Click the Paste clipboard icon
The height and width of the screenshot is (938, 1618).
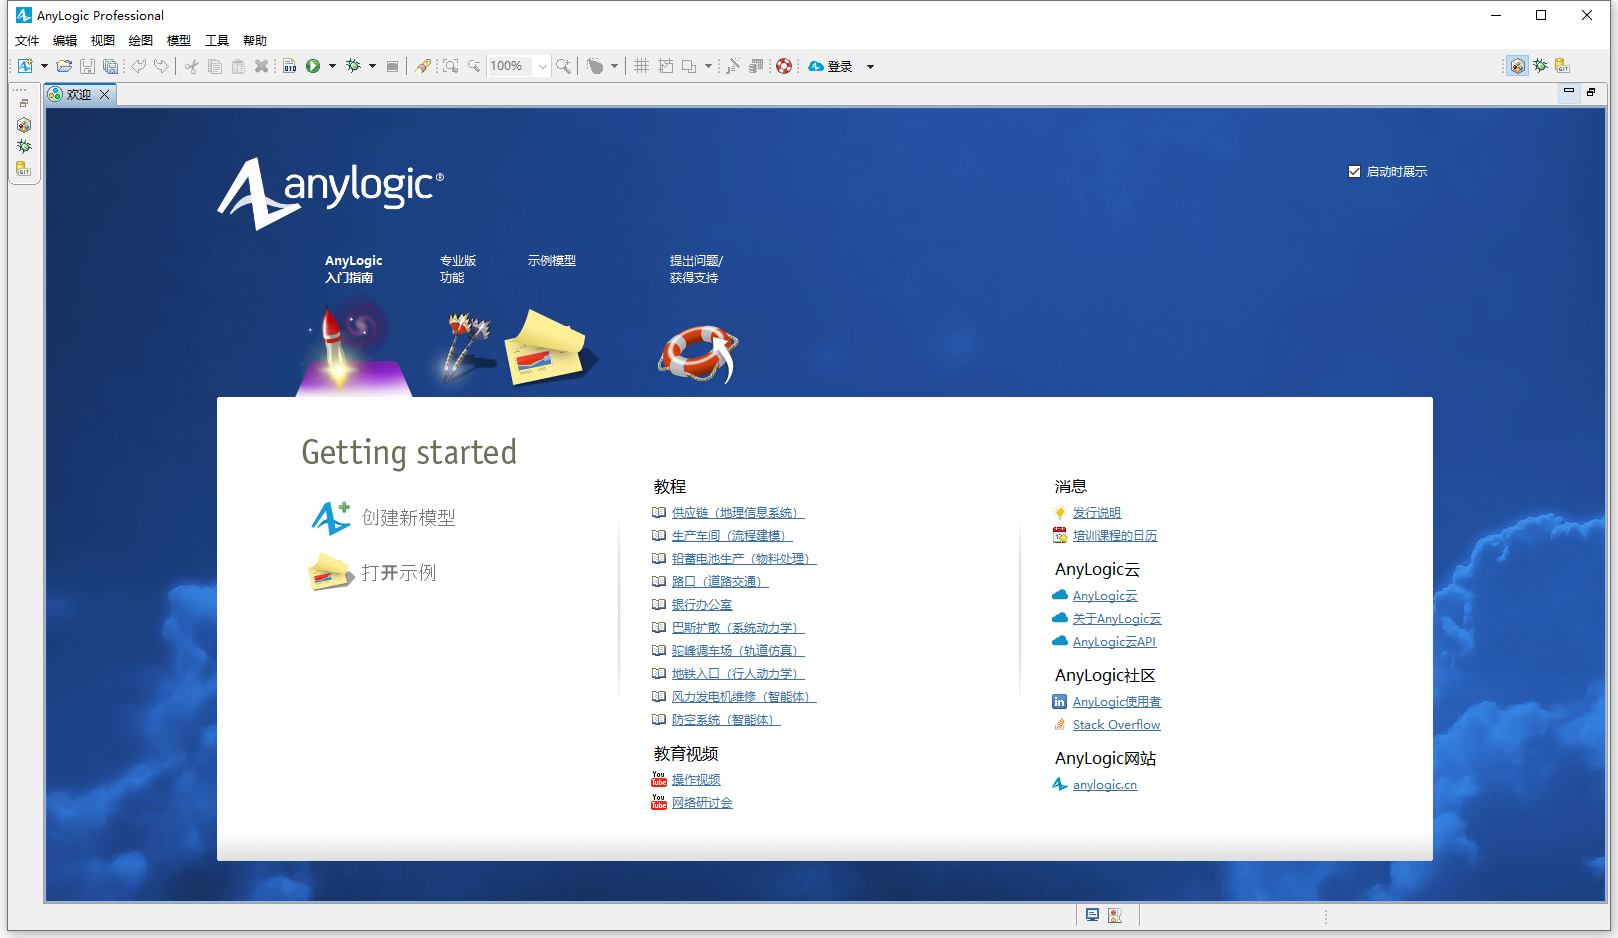click(x=238, y=66)
